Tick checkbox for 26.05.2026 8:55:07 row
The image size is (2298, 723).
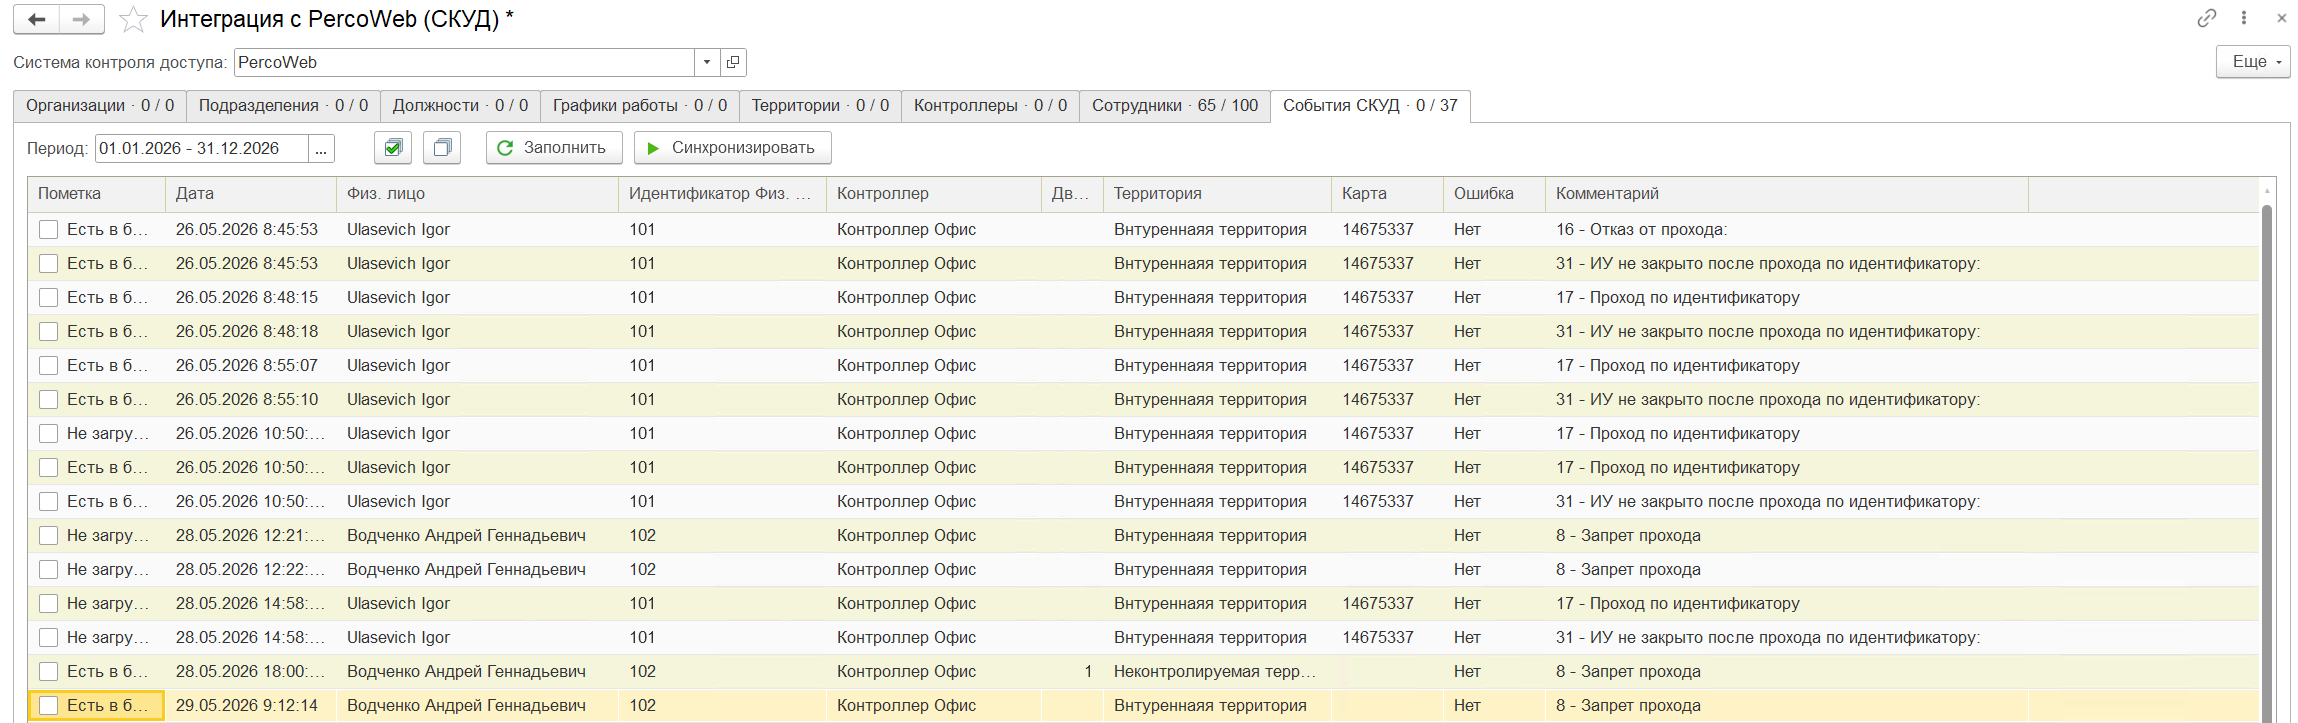48,366
